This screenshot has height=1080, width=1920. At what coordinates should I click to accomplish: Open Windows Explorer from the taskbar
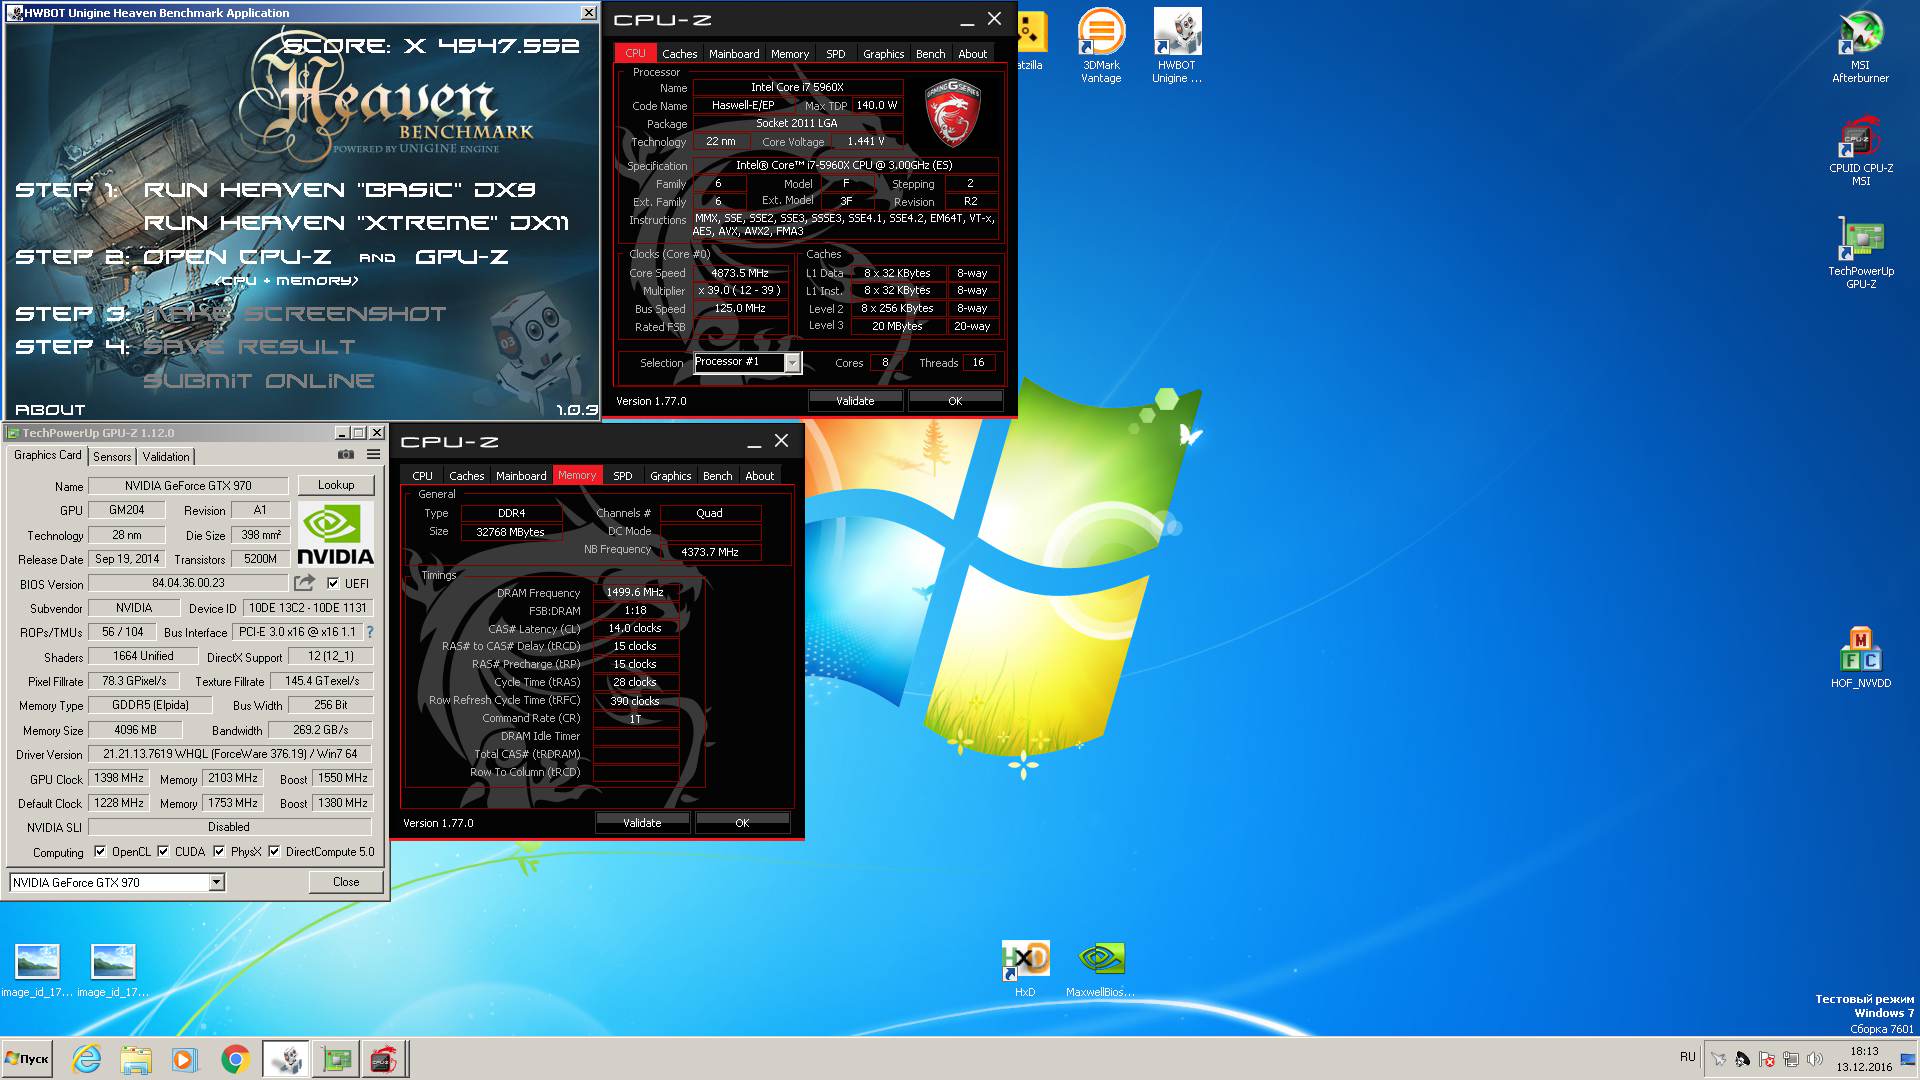(135, 1059)
